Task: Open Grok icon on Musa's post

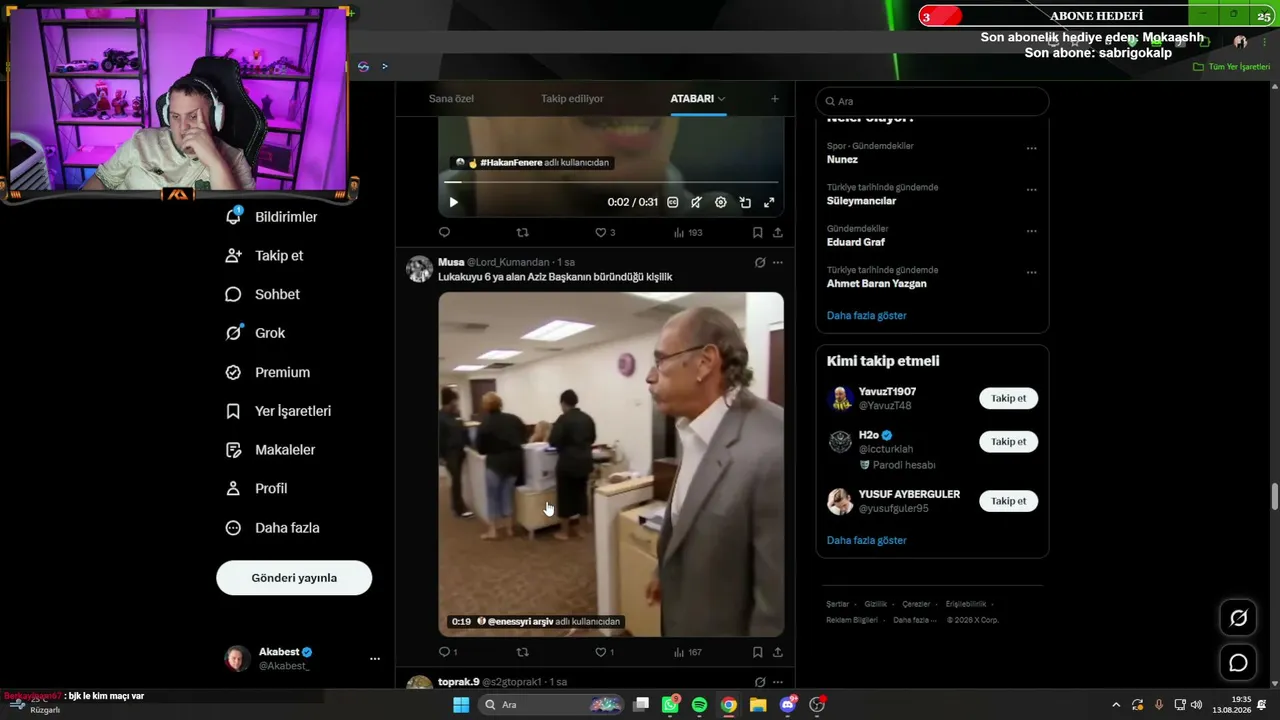Action: pyautogui.click(x=760, y=263)
